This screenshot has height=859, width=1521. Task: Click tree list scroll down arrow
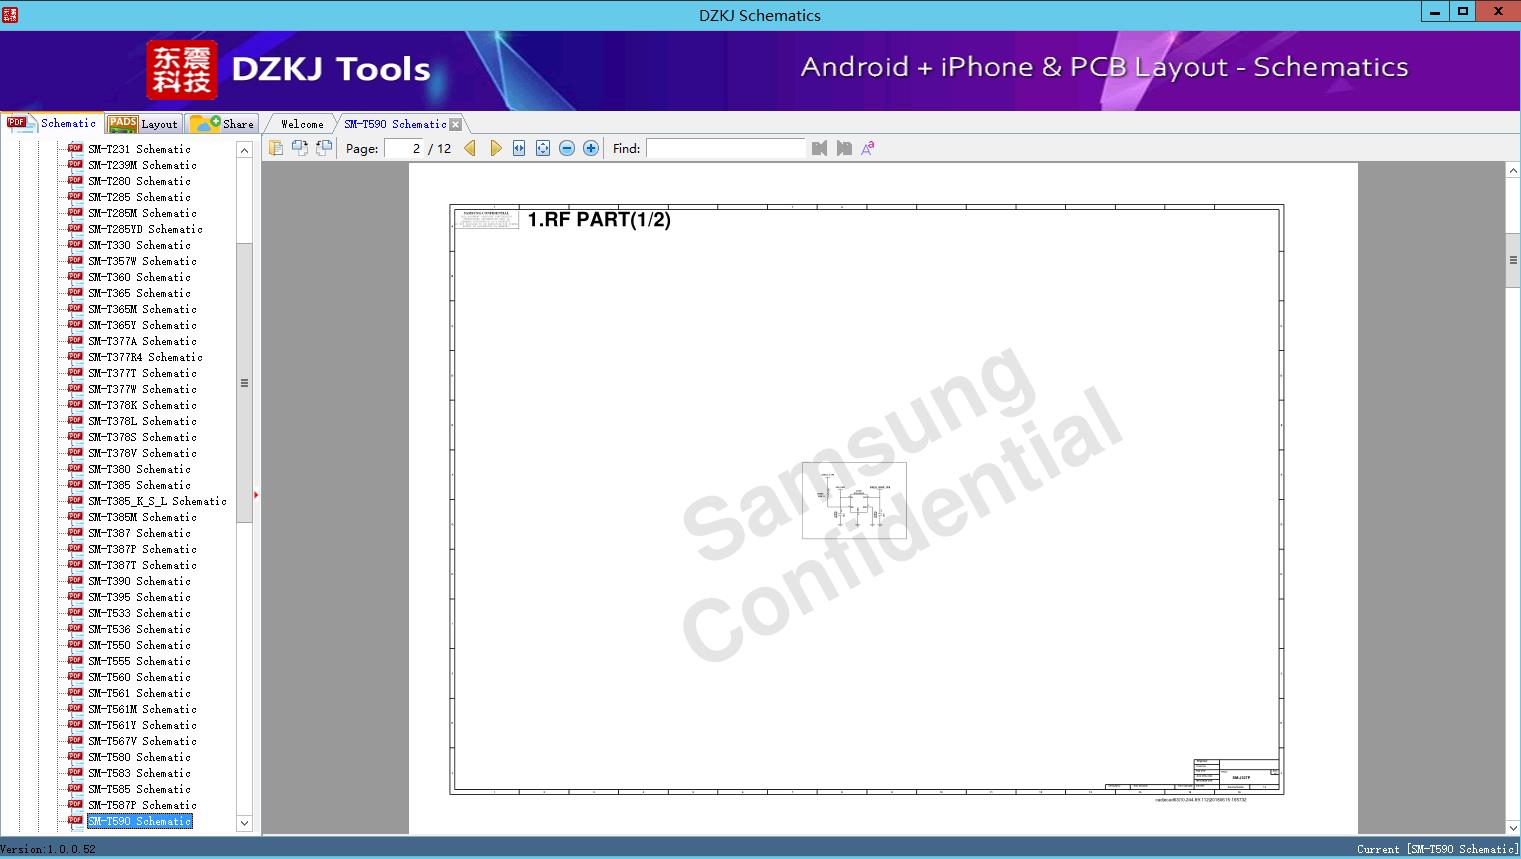pos(244,823)
